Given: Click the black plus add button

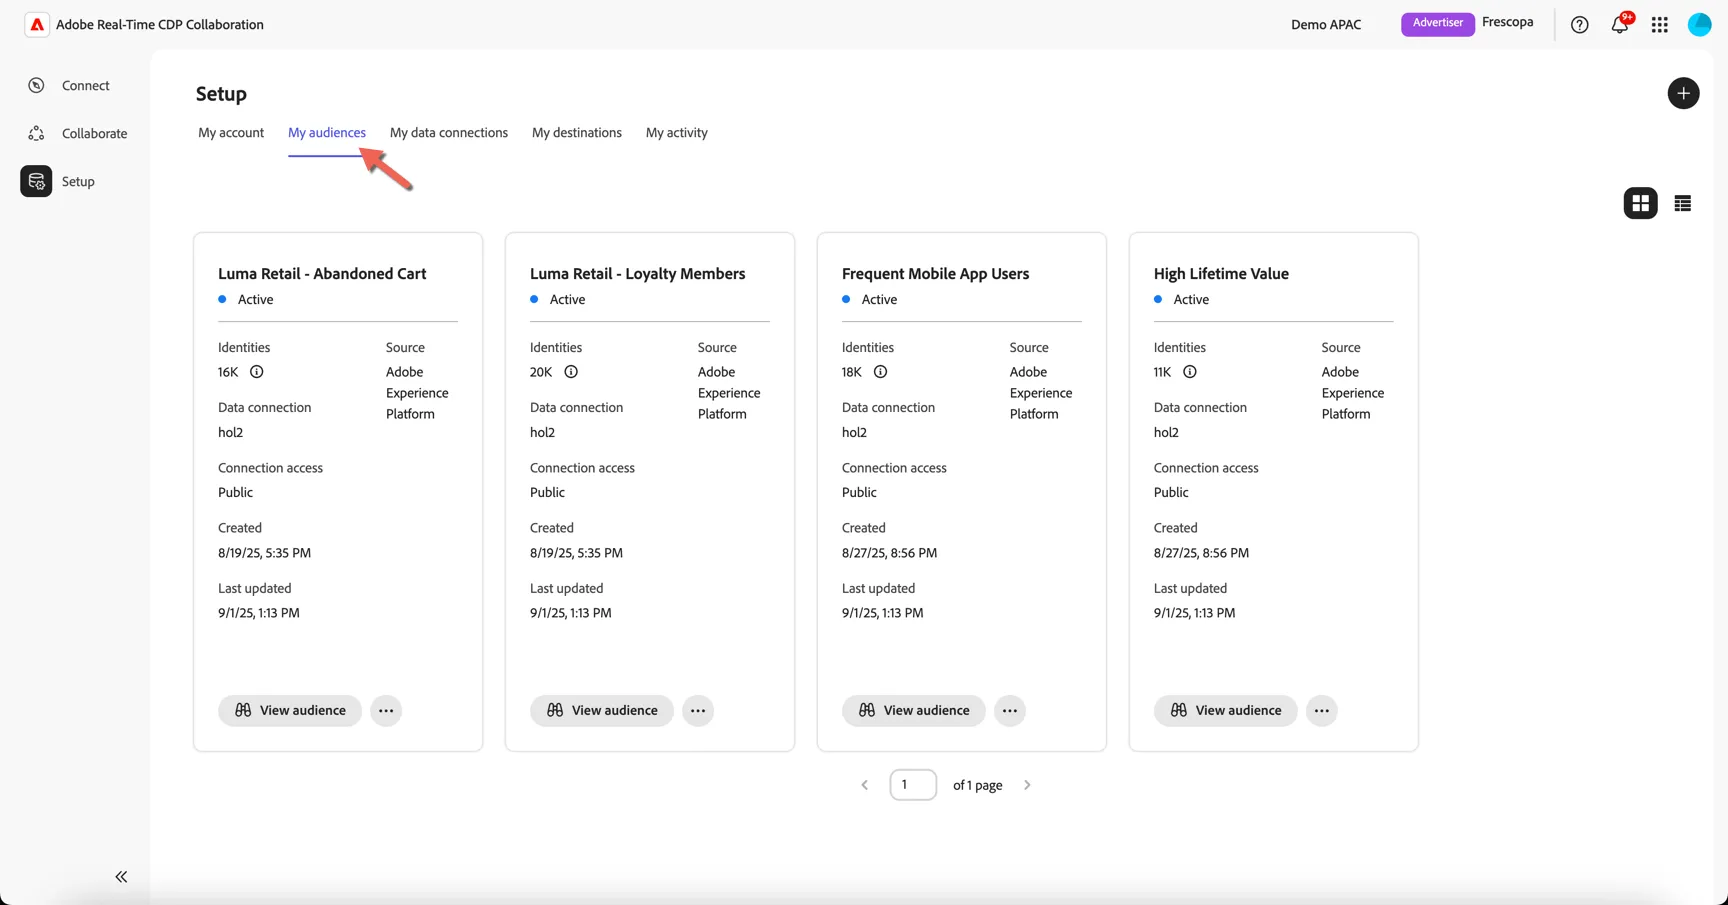Looking at the screenshot, I should pos(1684,94).
